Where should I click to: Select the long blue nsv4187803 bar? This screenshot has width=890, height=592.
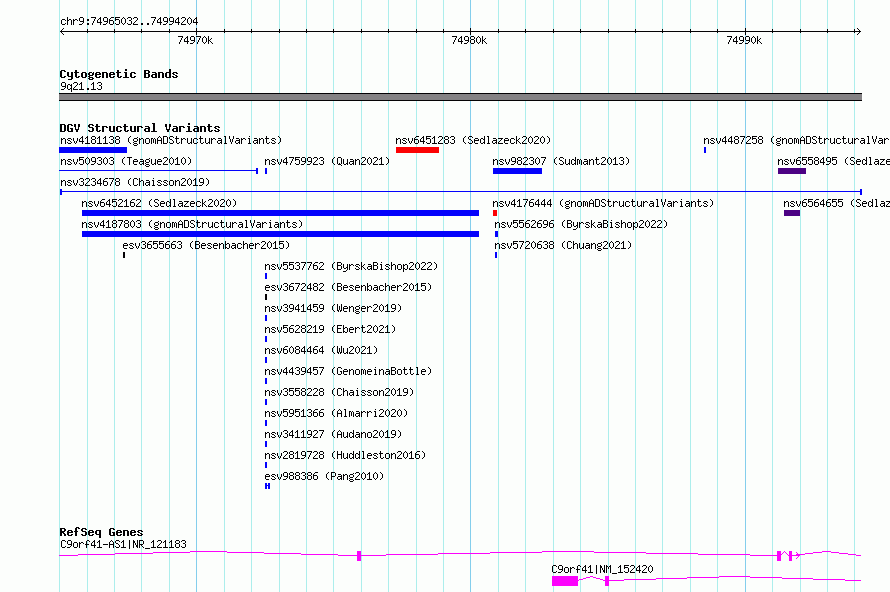tap(280, 234)
